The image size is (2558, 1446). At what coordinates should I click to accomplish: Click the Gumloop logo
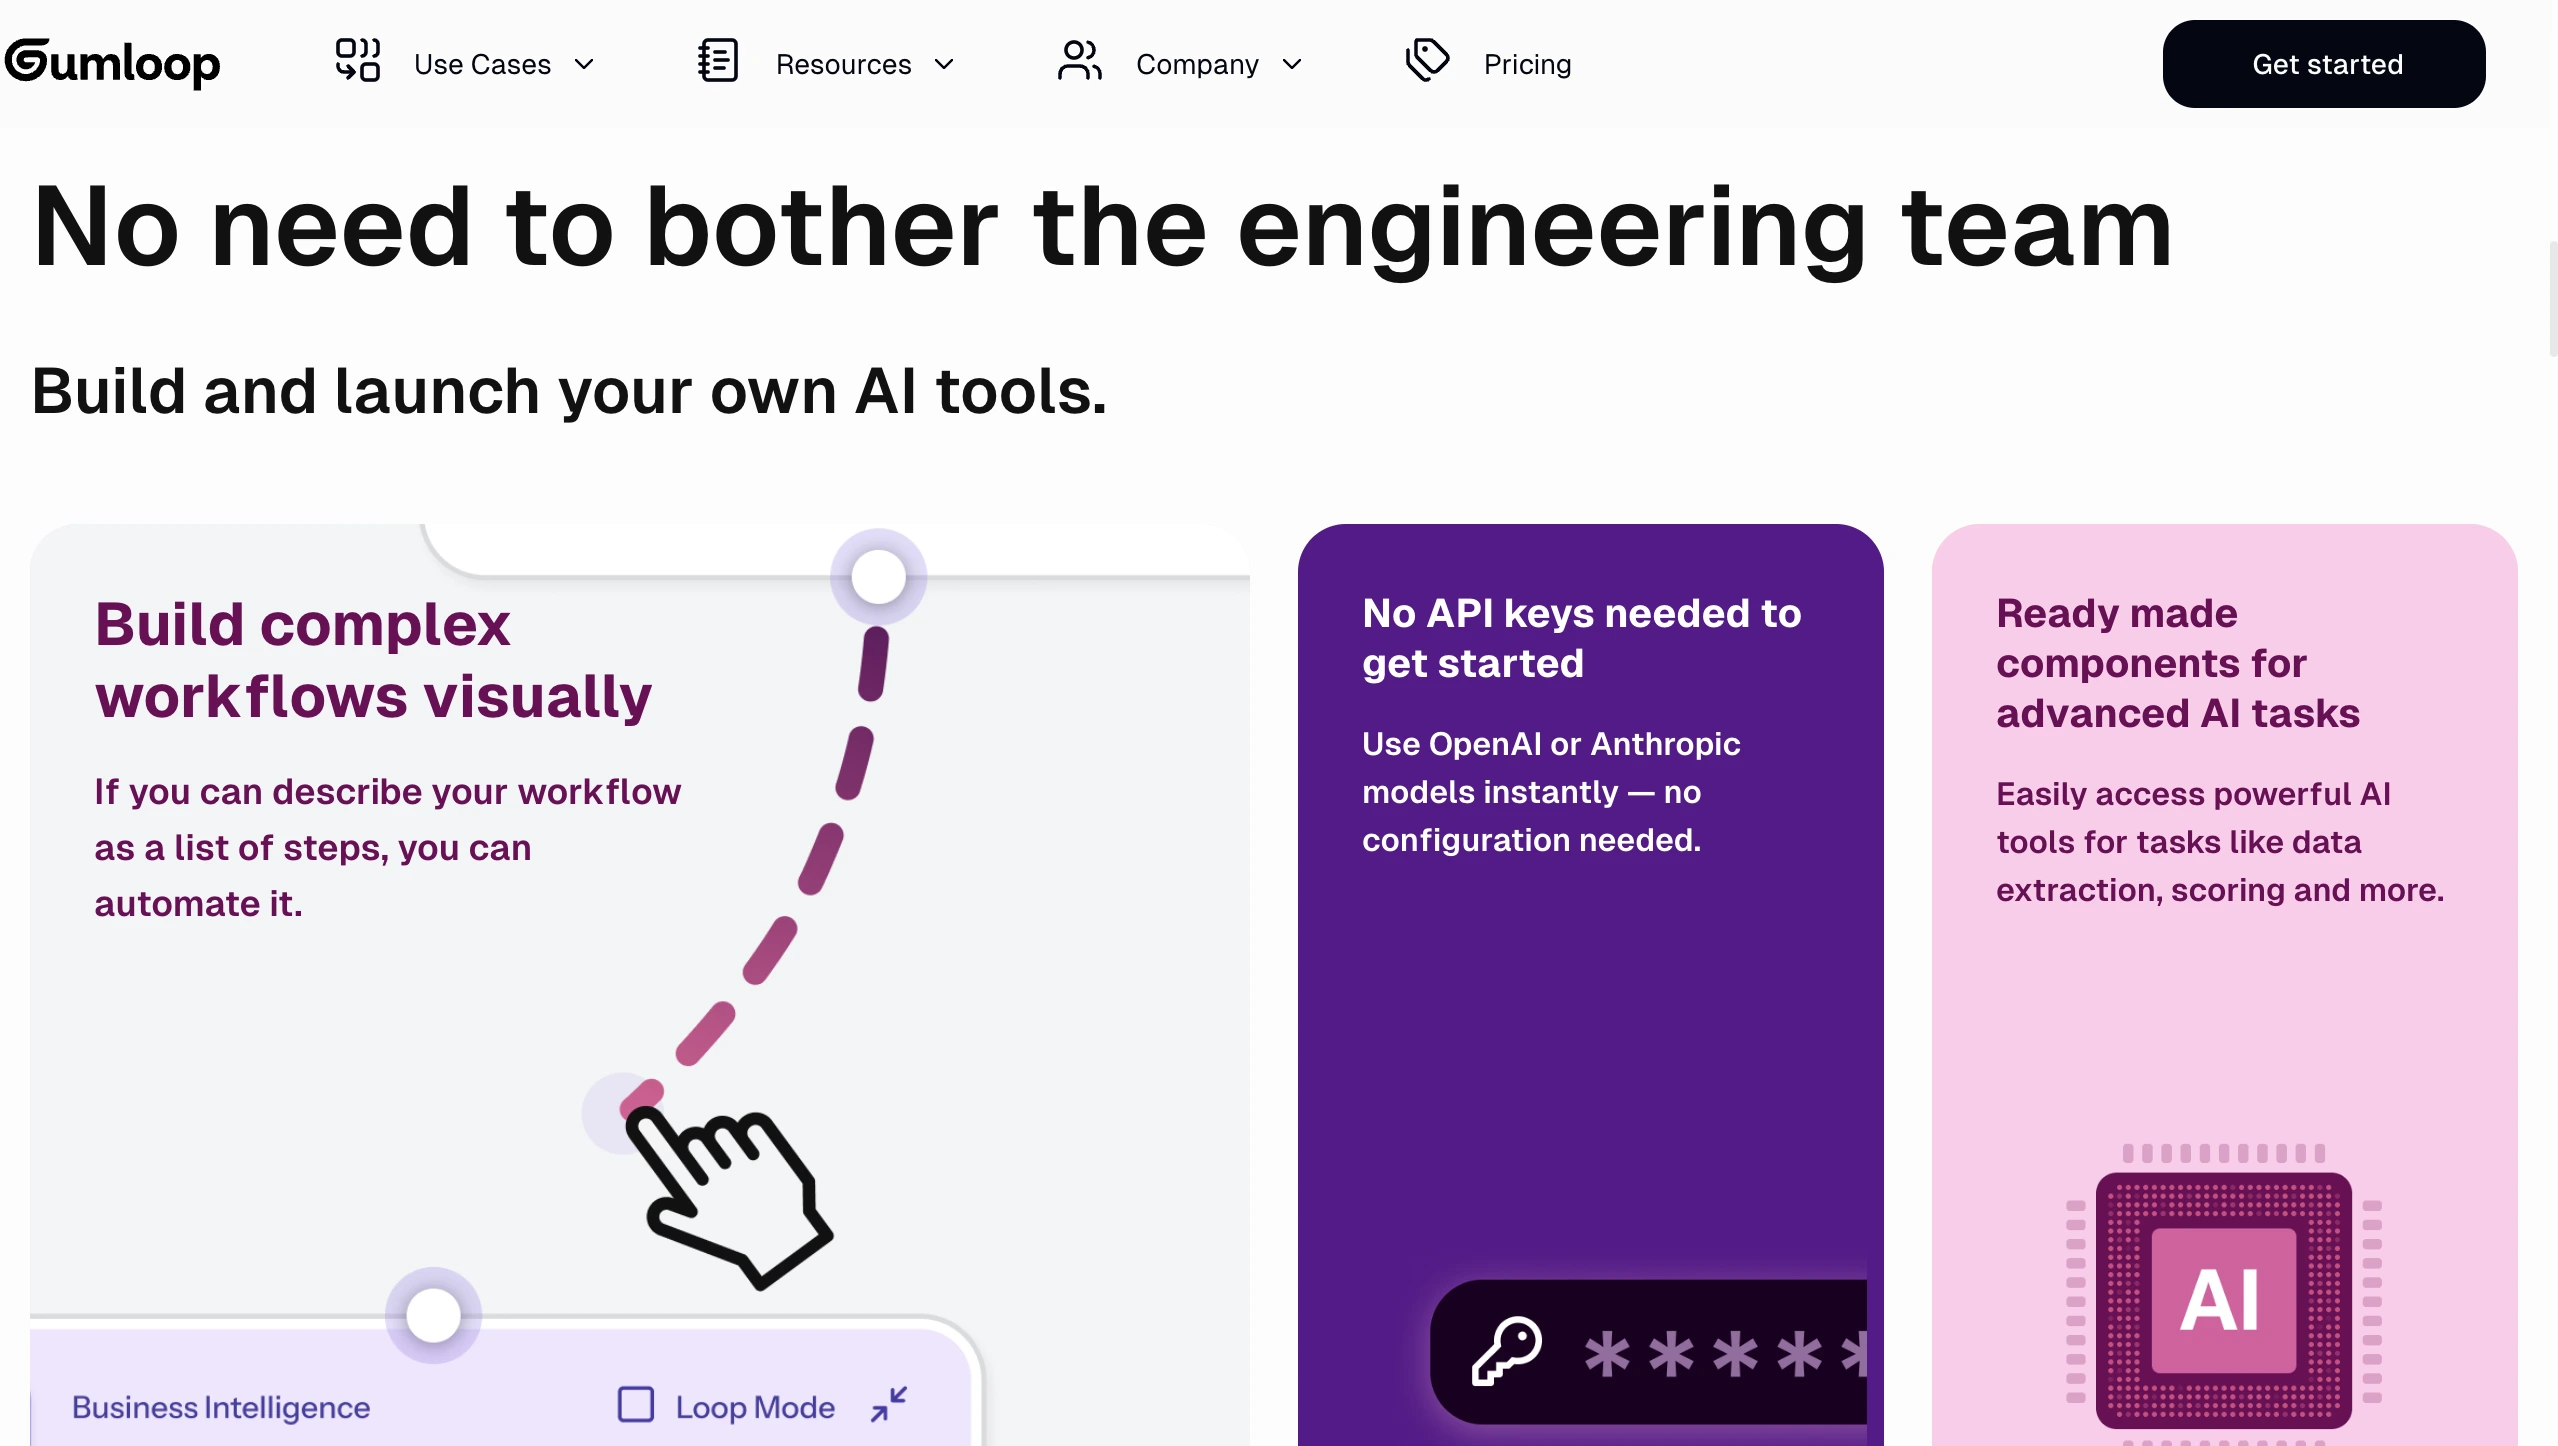pyautogui.click(x=112, y=62)
